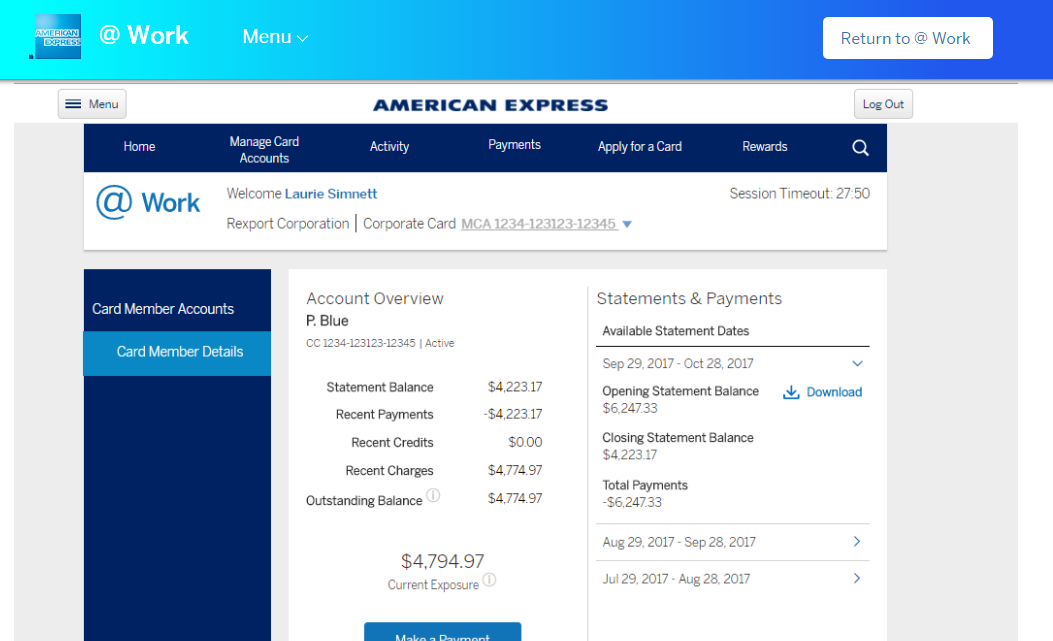The width and height of the screenshot is (1053, 641).
Task: Click Recent Charges value $4,774.97
Action: click(515, 470)
